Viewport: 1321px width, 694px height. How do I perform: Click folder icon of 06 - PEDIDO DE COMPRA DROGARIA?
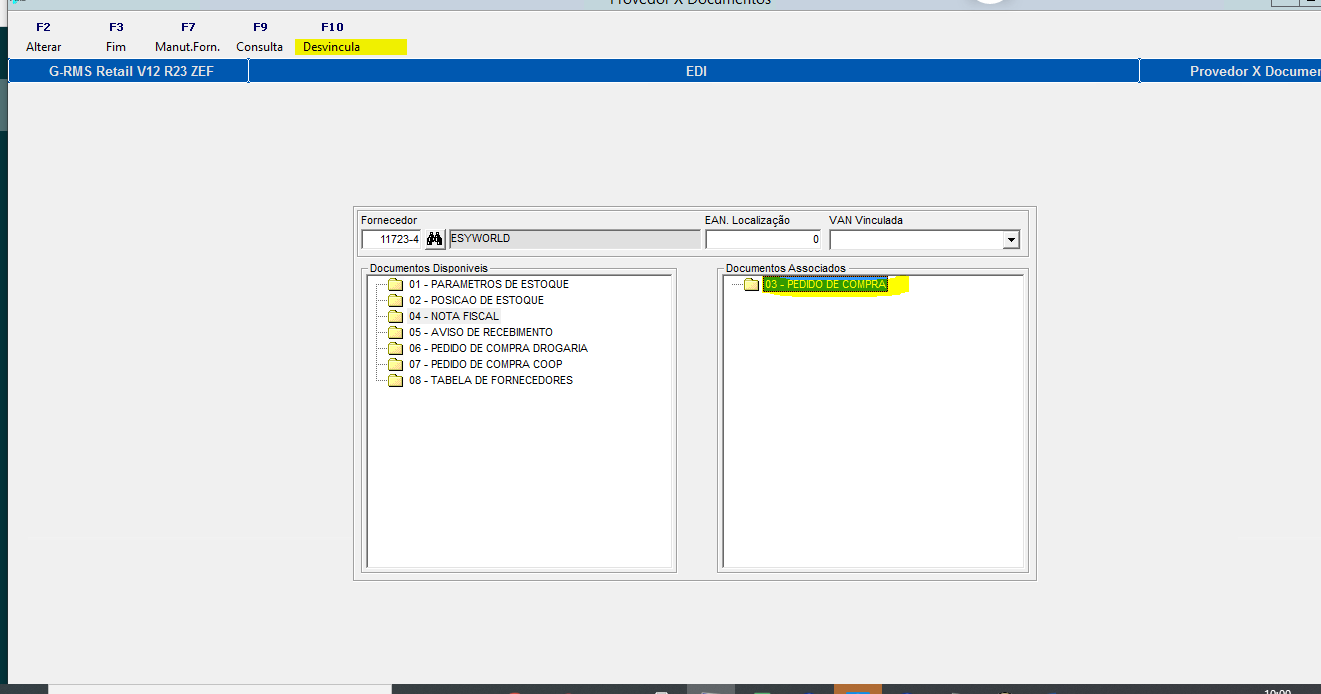pos(395,348)
